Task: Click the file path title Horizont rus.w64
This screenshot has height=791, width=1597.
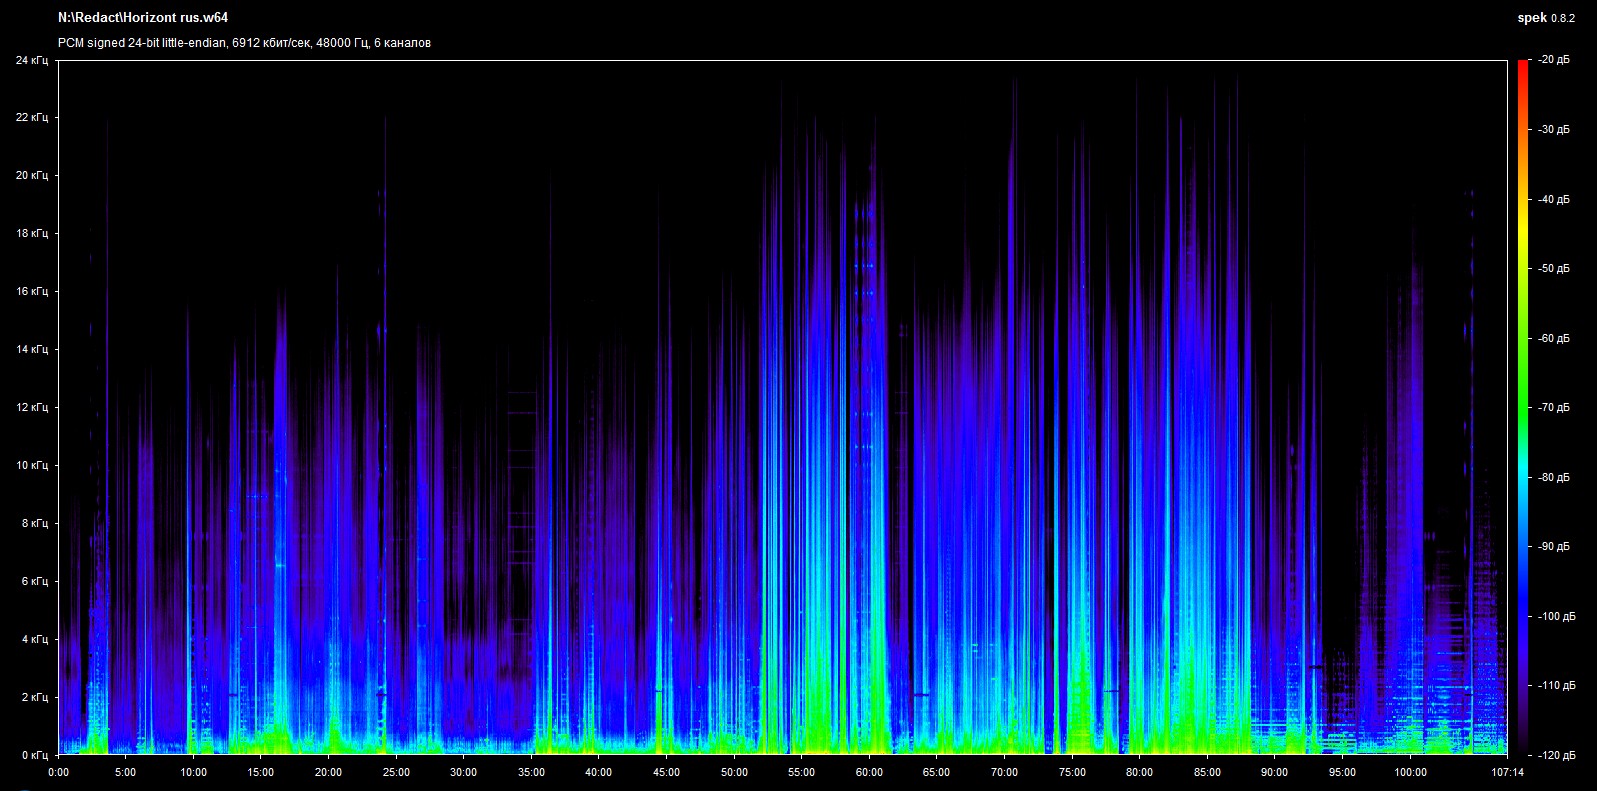Action: (143, 18)
